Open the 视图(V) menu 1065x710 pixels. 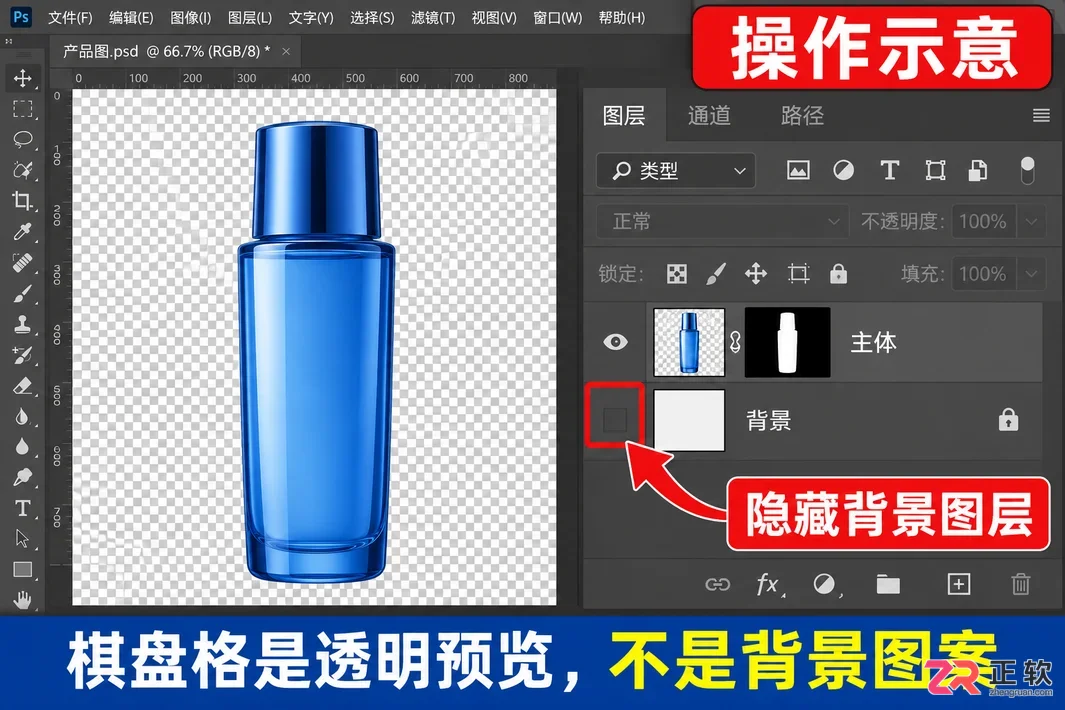coord(494,18)
